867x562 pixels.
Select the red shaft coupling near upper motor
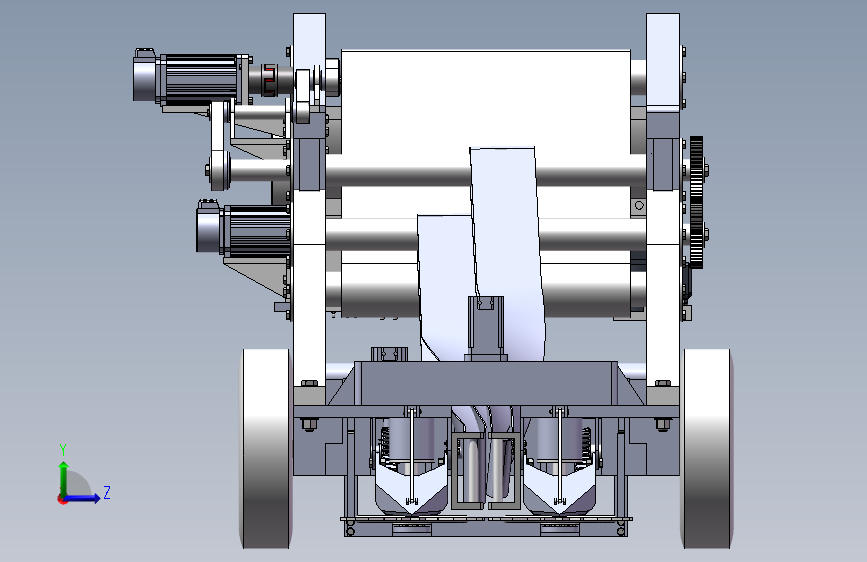point(268,80)
